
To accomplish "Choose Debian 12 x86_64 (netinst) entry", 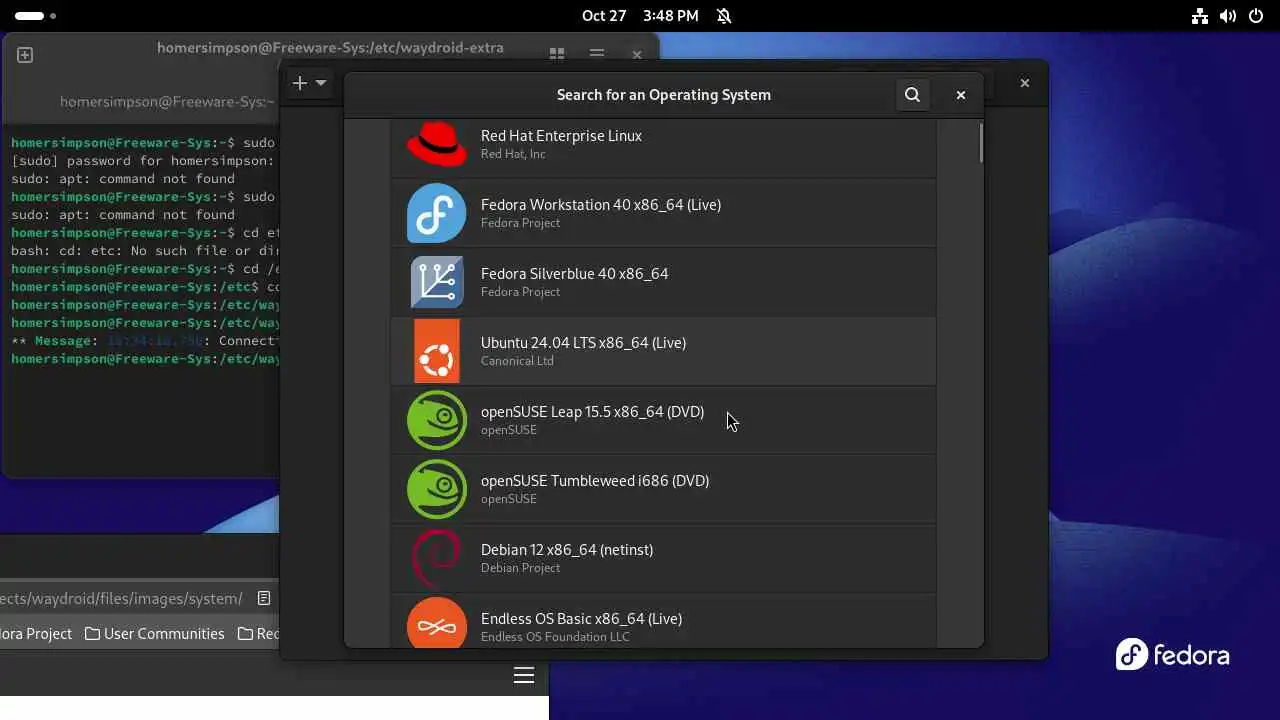I will point(664,558).
